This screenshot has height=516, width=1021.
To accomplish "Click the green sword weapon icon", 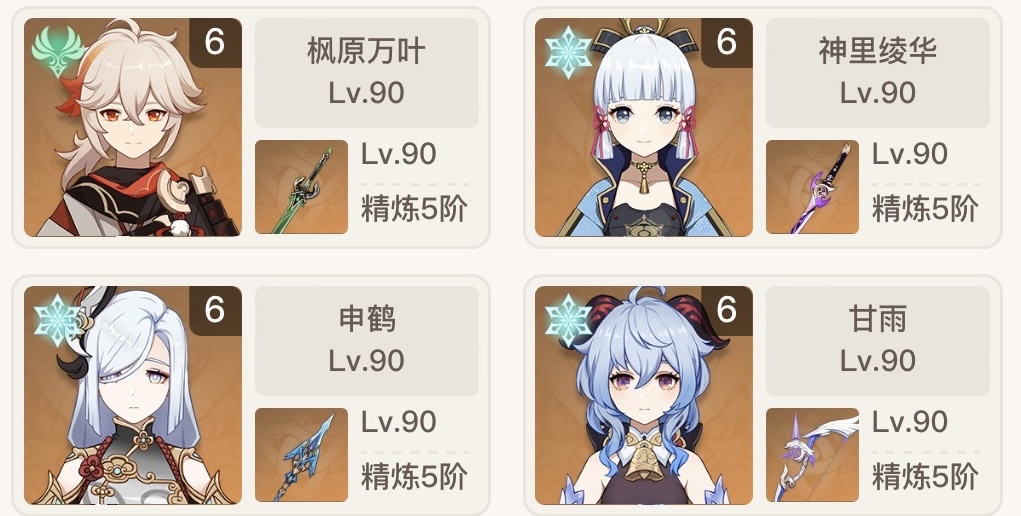I will [301, 187].
